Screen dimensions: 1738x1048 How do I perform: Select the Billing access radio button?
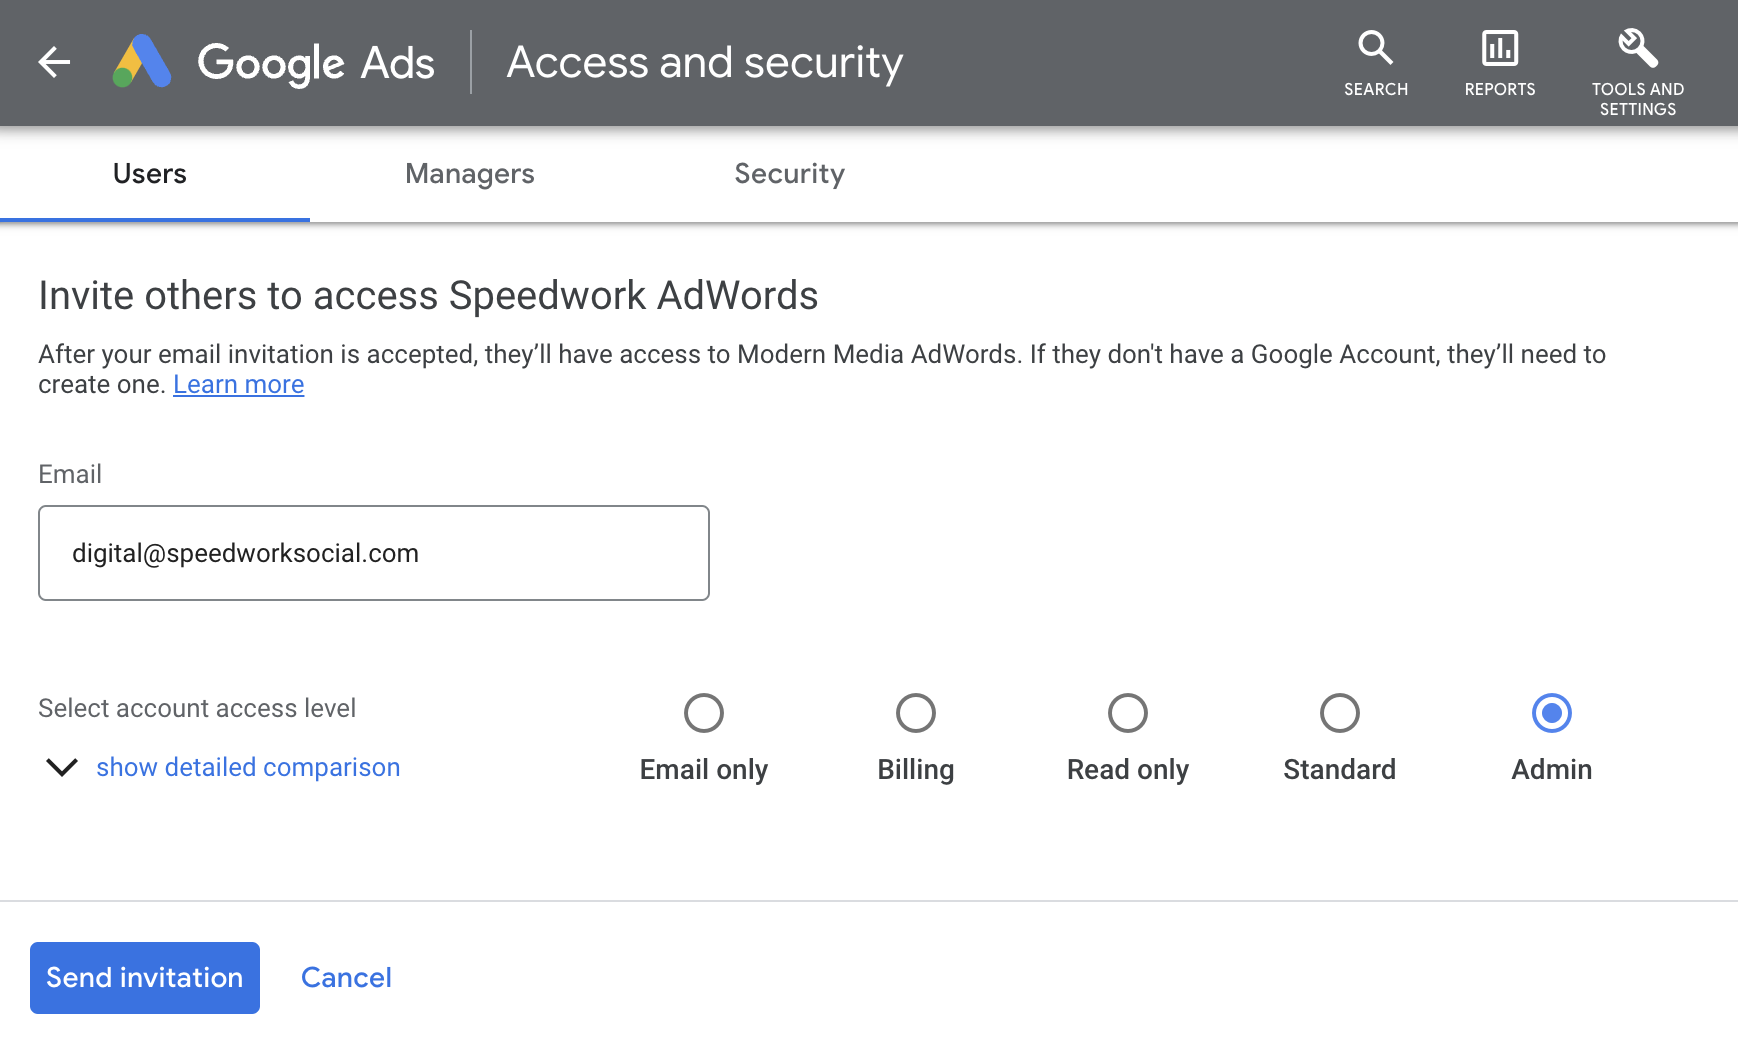coord(916,713)
